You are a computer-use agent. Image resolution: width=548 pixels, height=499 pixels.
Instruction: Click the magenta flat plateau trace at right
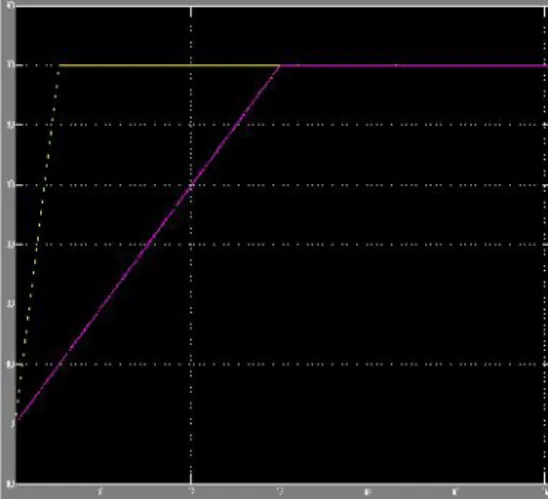[414, 65]
